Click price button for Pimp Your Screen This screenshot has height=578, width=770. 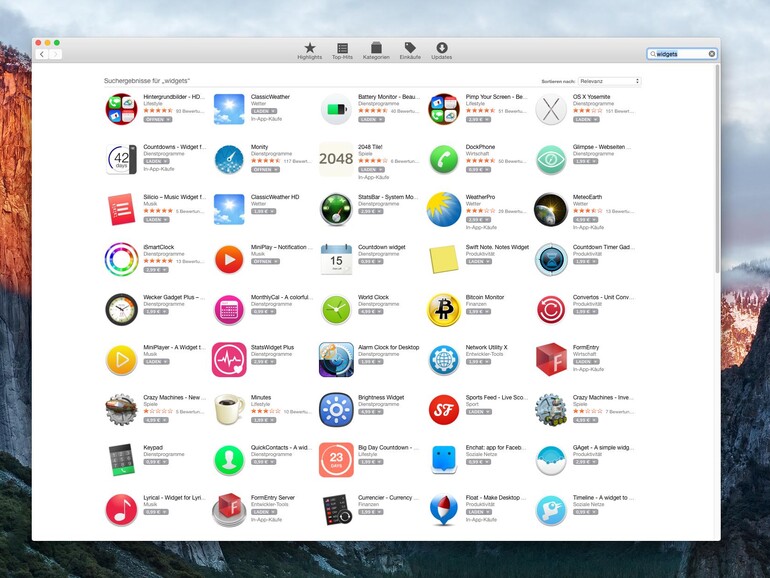click(478, 119)
